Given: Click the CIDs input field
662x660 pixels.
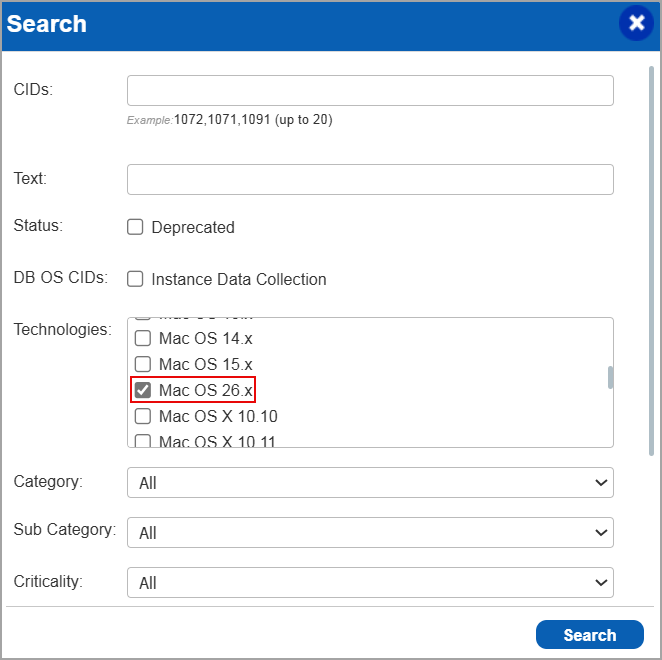Looking at the screenshot, I should pyautogui.click(x=369, y=90).
